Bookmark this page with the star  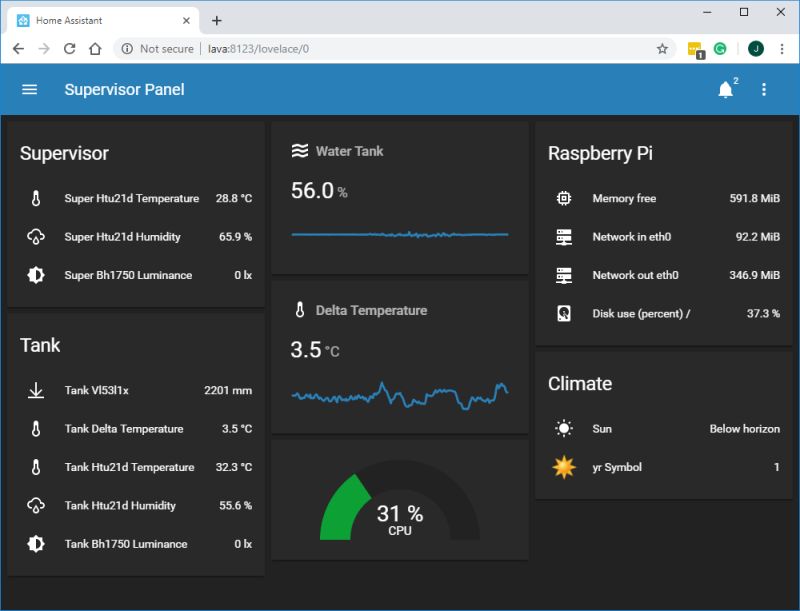pyautogui.click(x=662, y=49)
